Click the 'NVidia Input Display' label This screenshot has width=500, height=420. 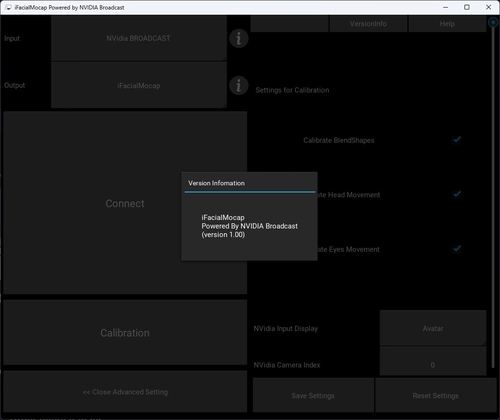point(286,328)
